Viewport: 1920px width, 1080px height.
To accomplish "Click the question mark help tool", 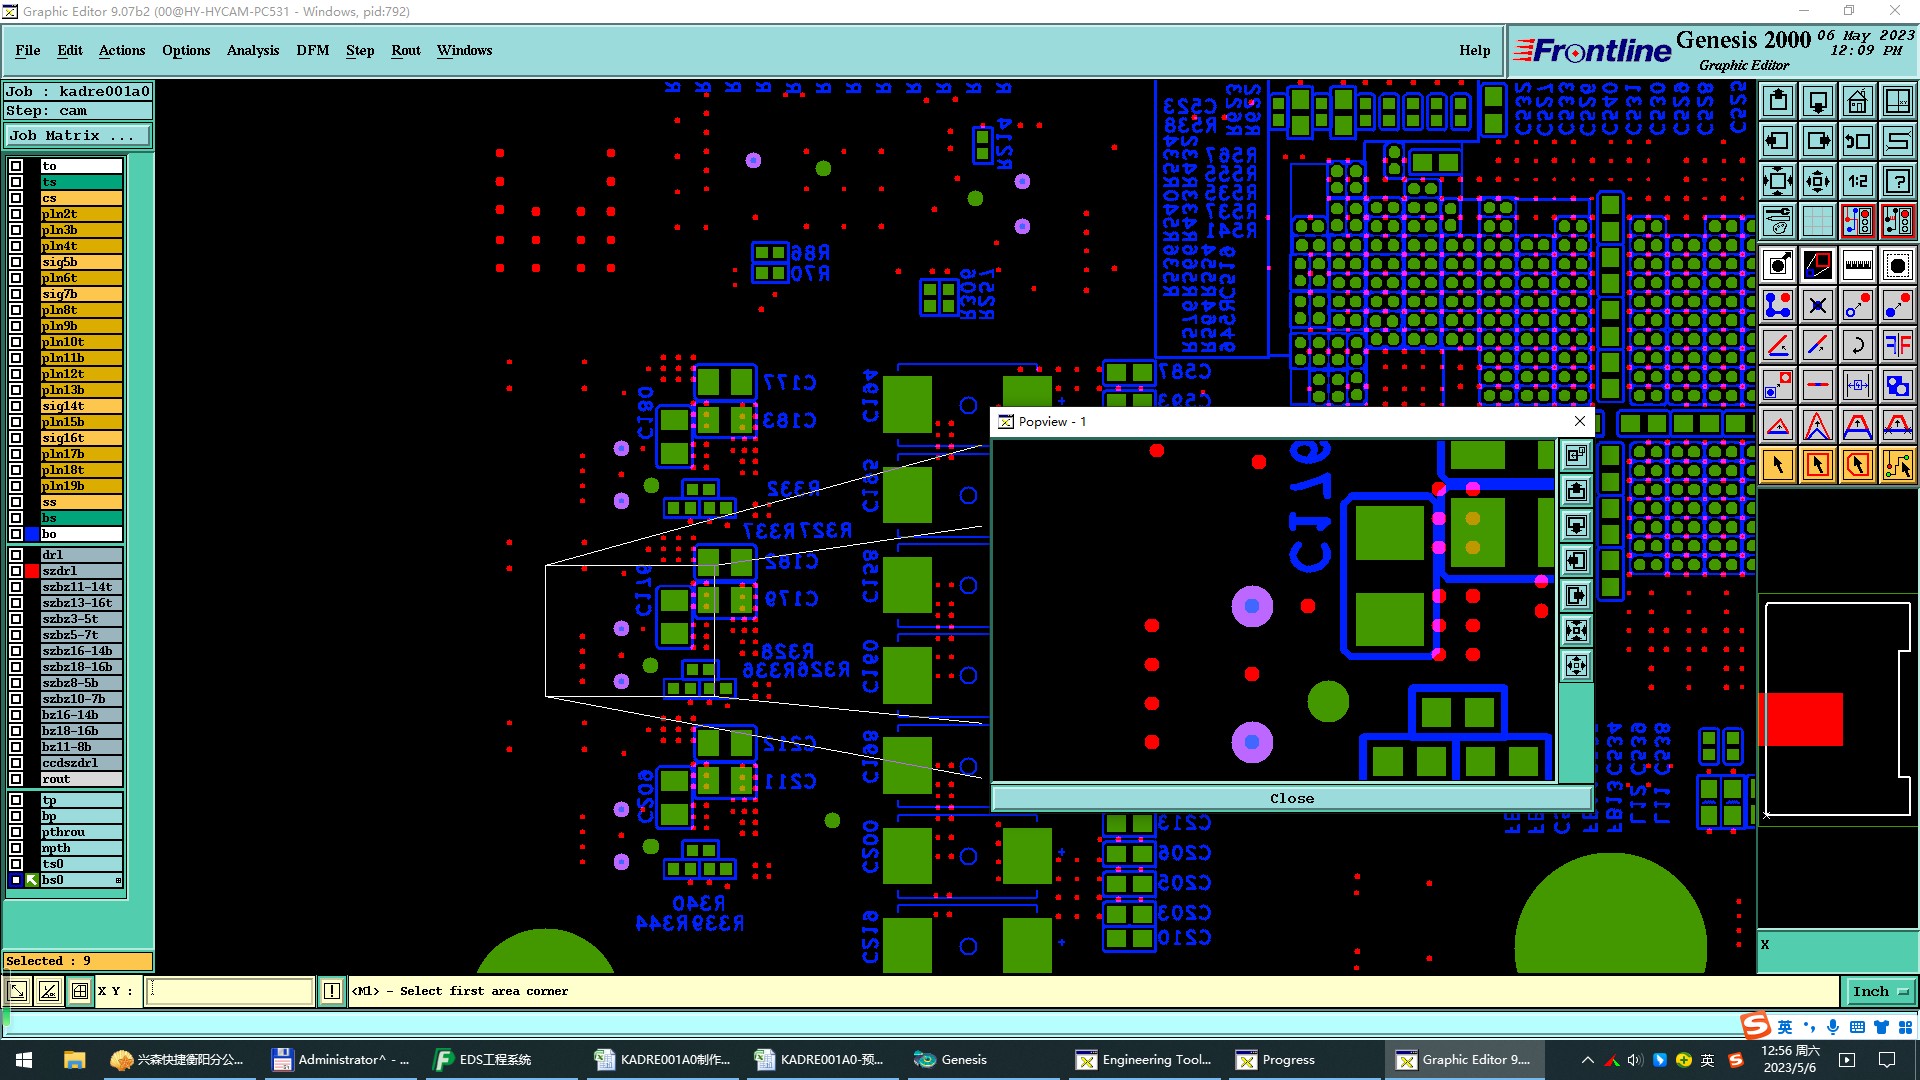I will 1897,181.
